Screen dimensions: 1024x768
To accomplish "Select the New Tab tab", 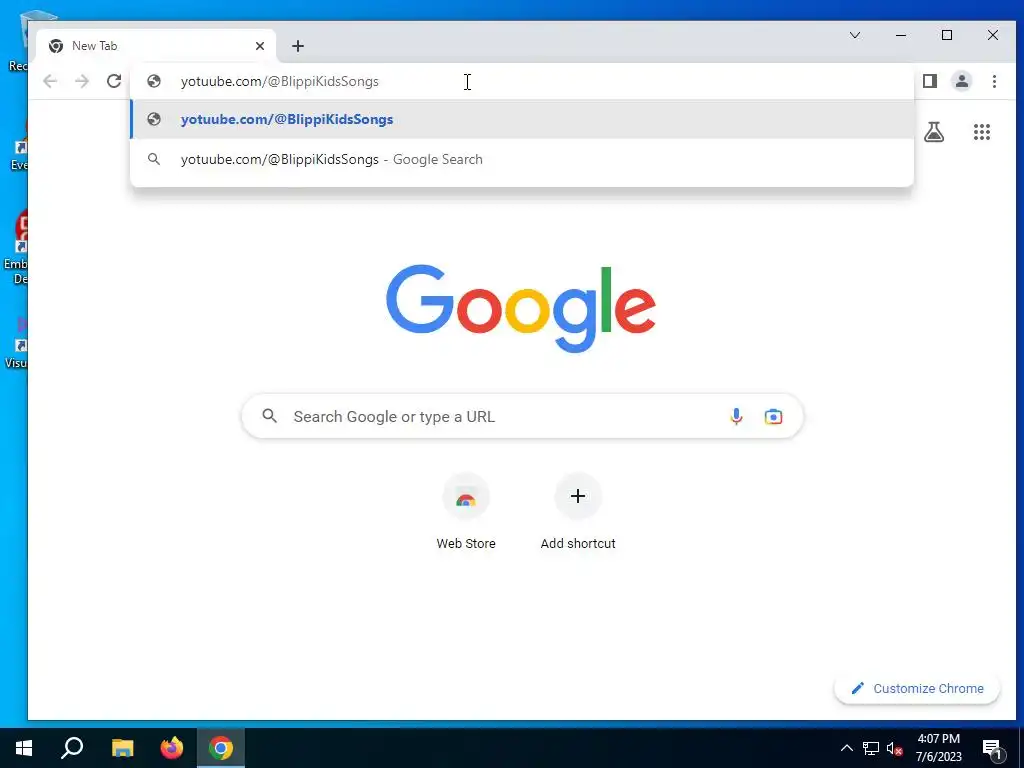I will coord(155,46).
